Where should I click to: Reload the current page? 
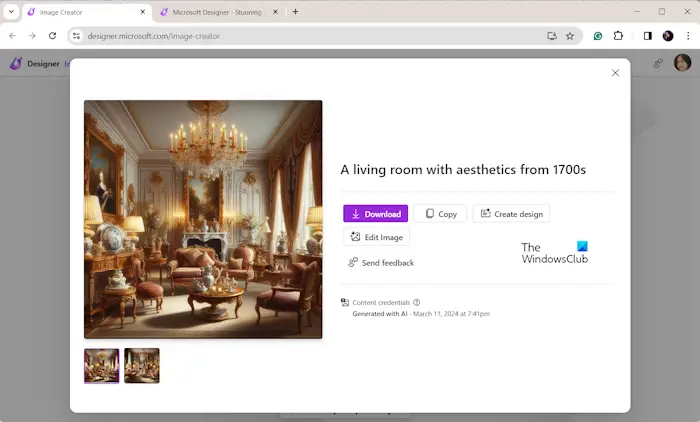tap(52, 36)
